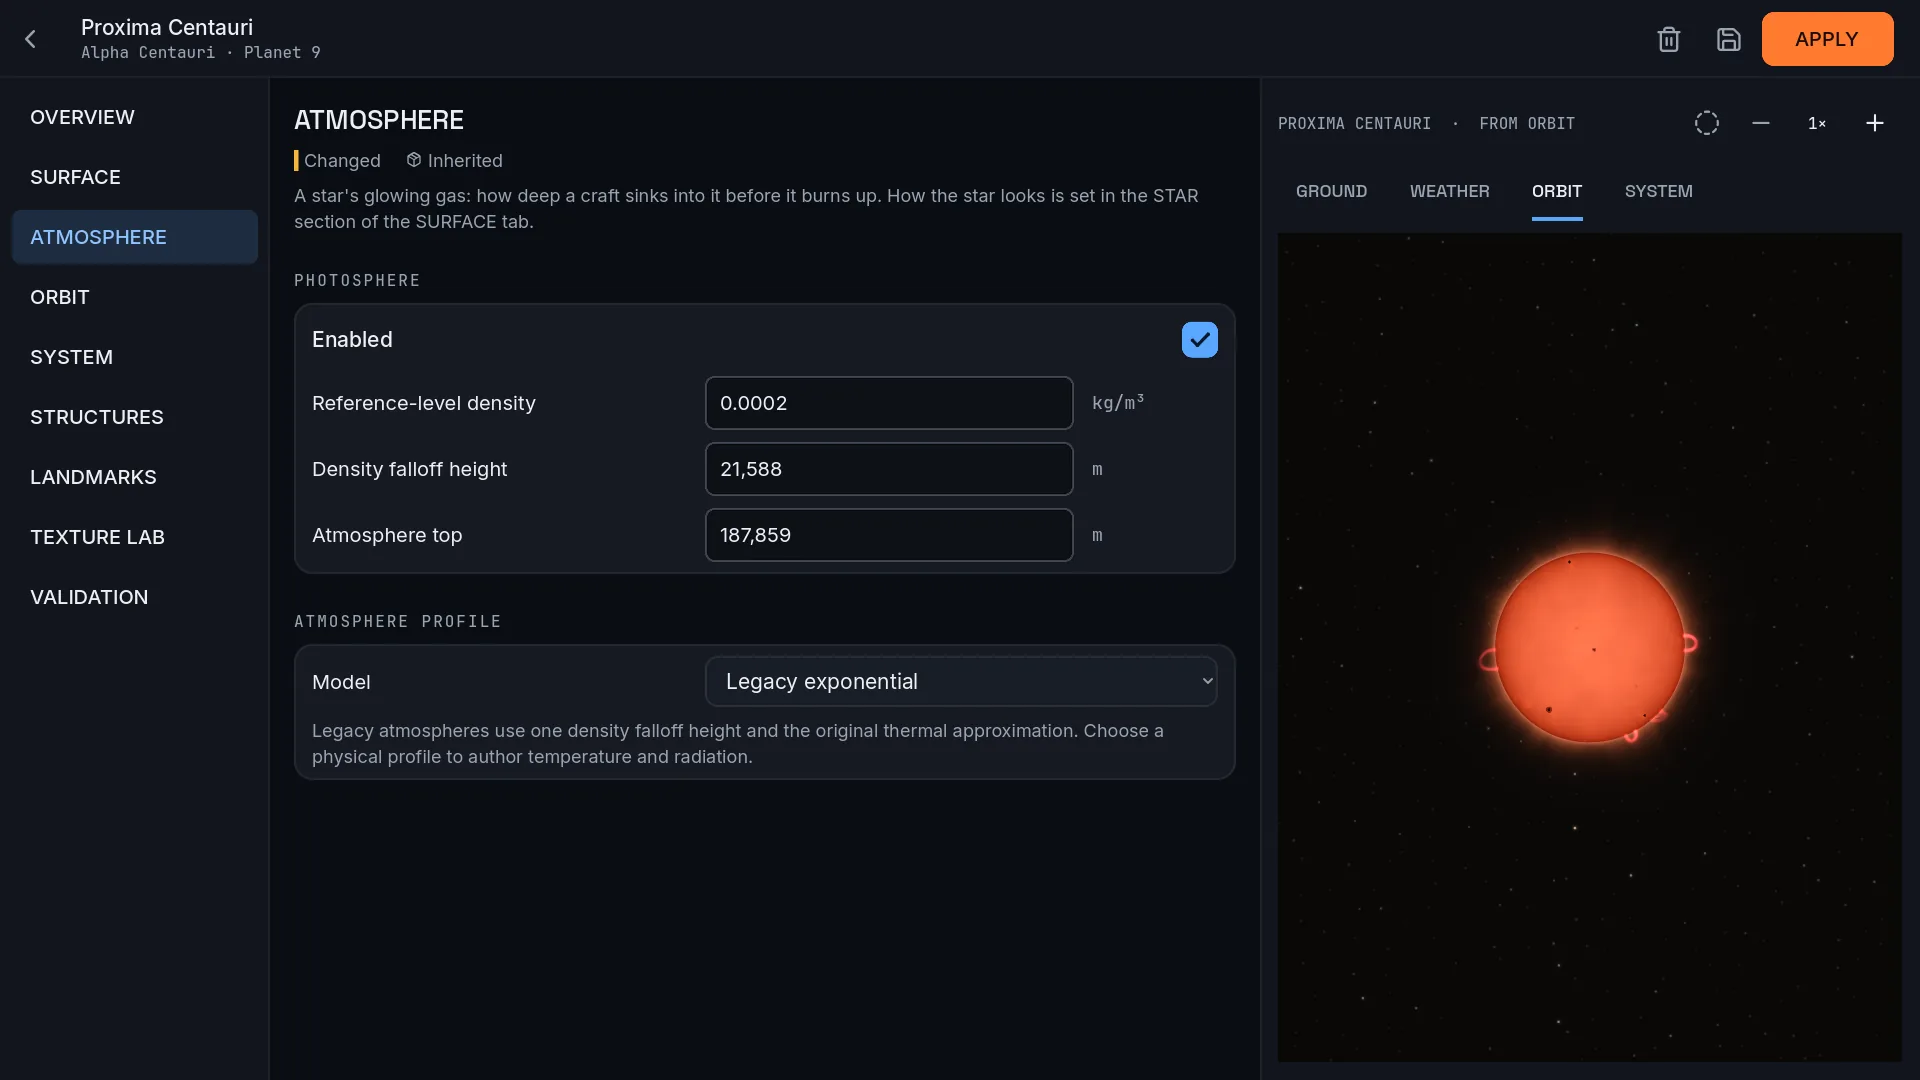The width and height of the screenshot is (1920, 1080).
Task: Go to STRUCTURES section
Action: 134,417
